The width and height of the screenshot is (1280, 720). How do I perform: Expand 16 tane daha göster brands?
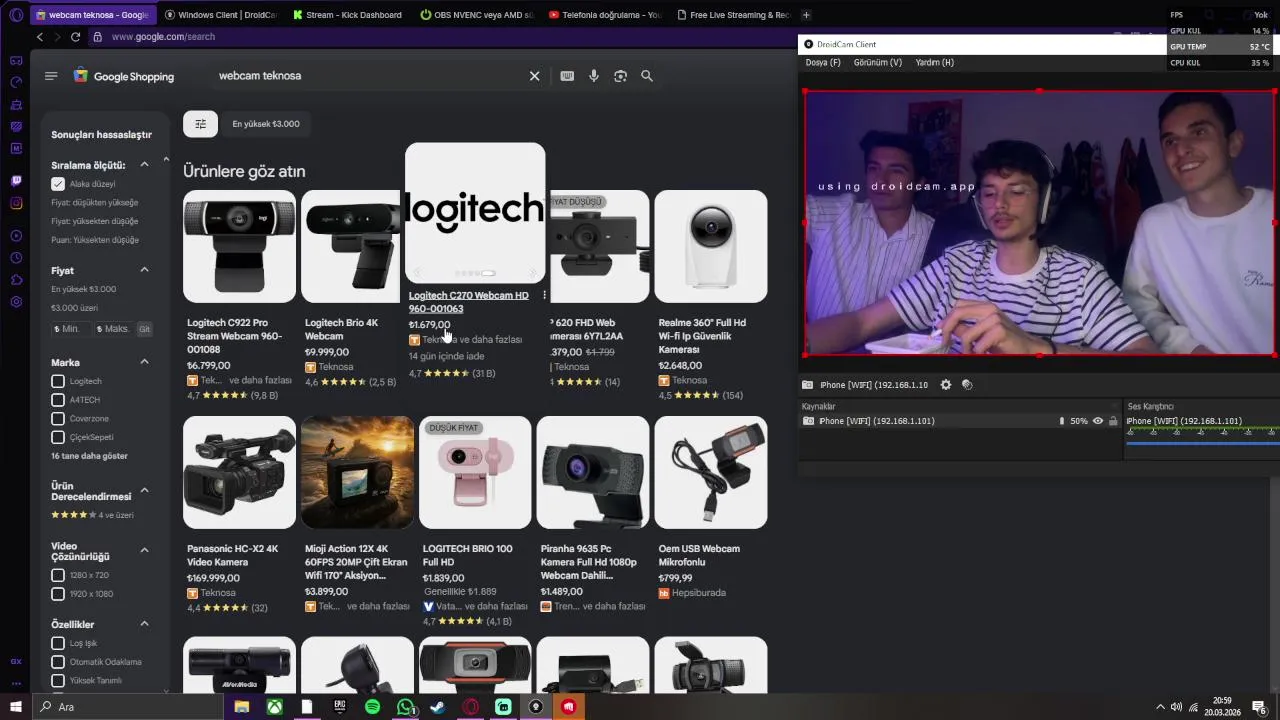pyautogui.click(x=89, y=456)
